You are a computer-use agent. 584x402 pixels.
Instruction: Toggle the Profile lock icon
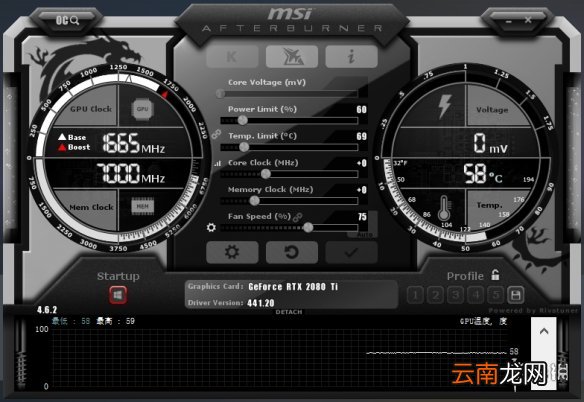click(x=495, y=275)
